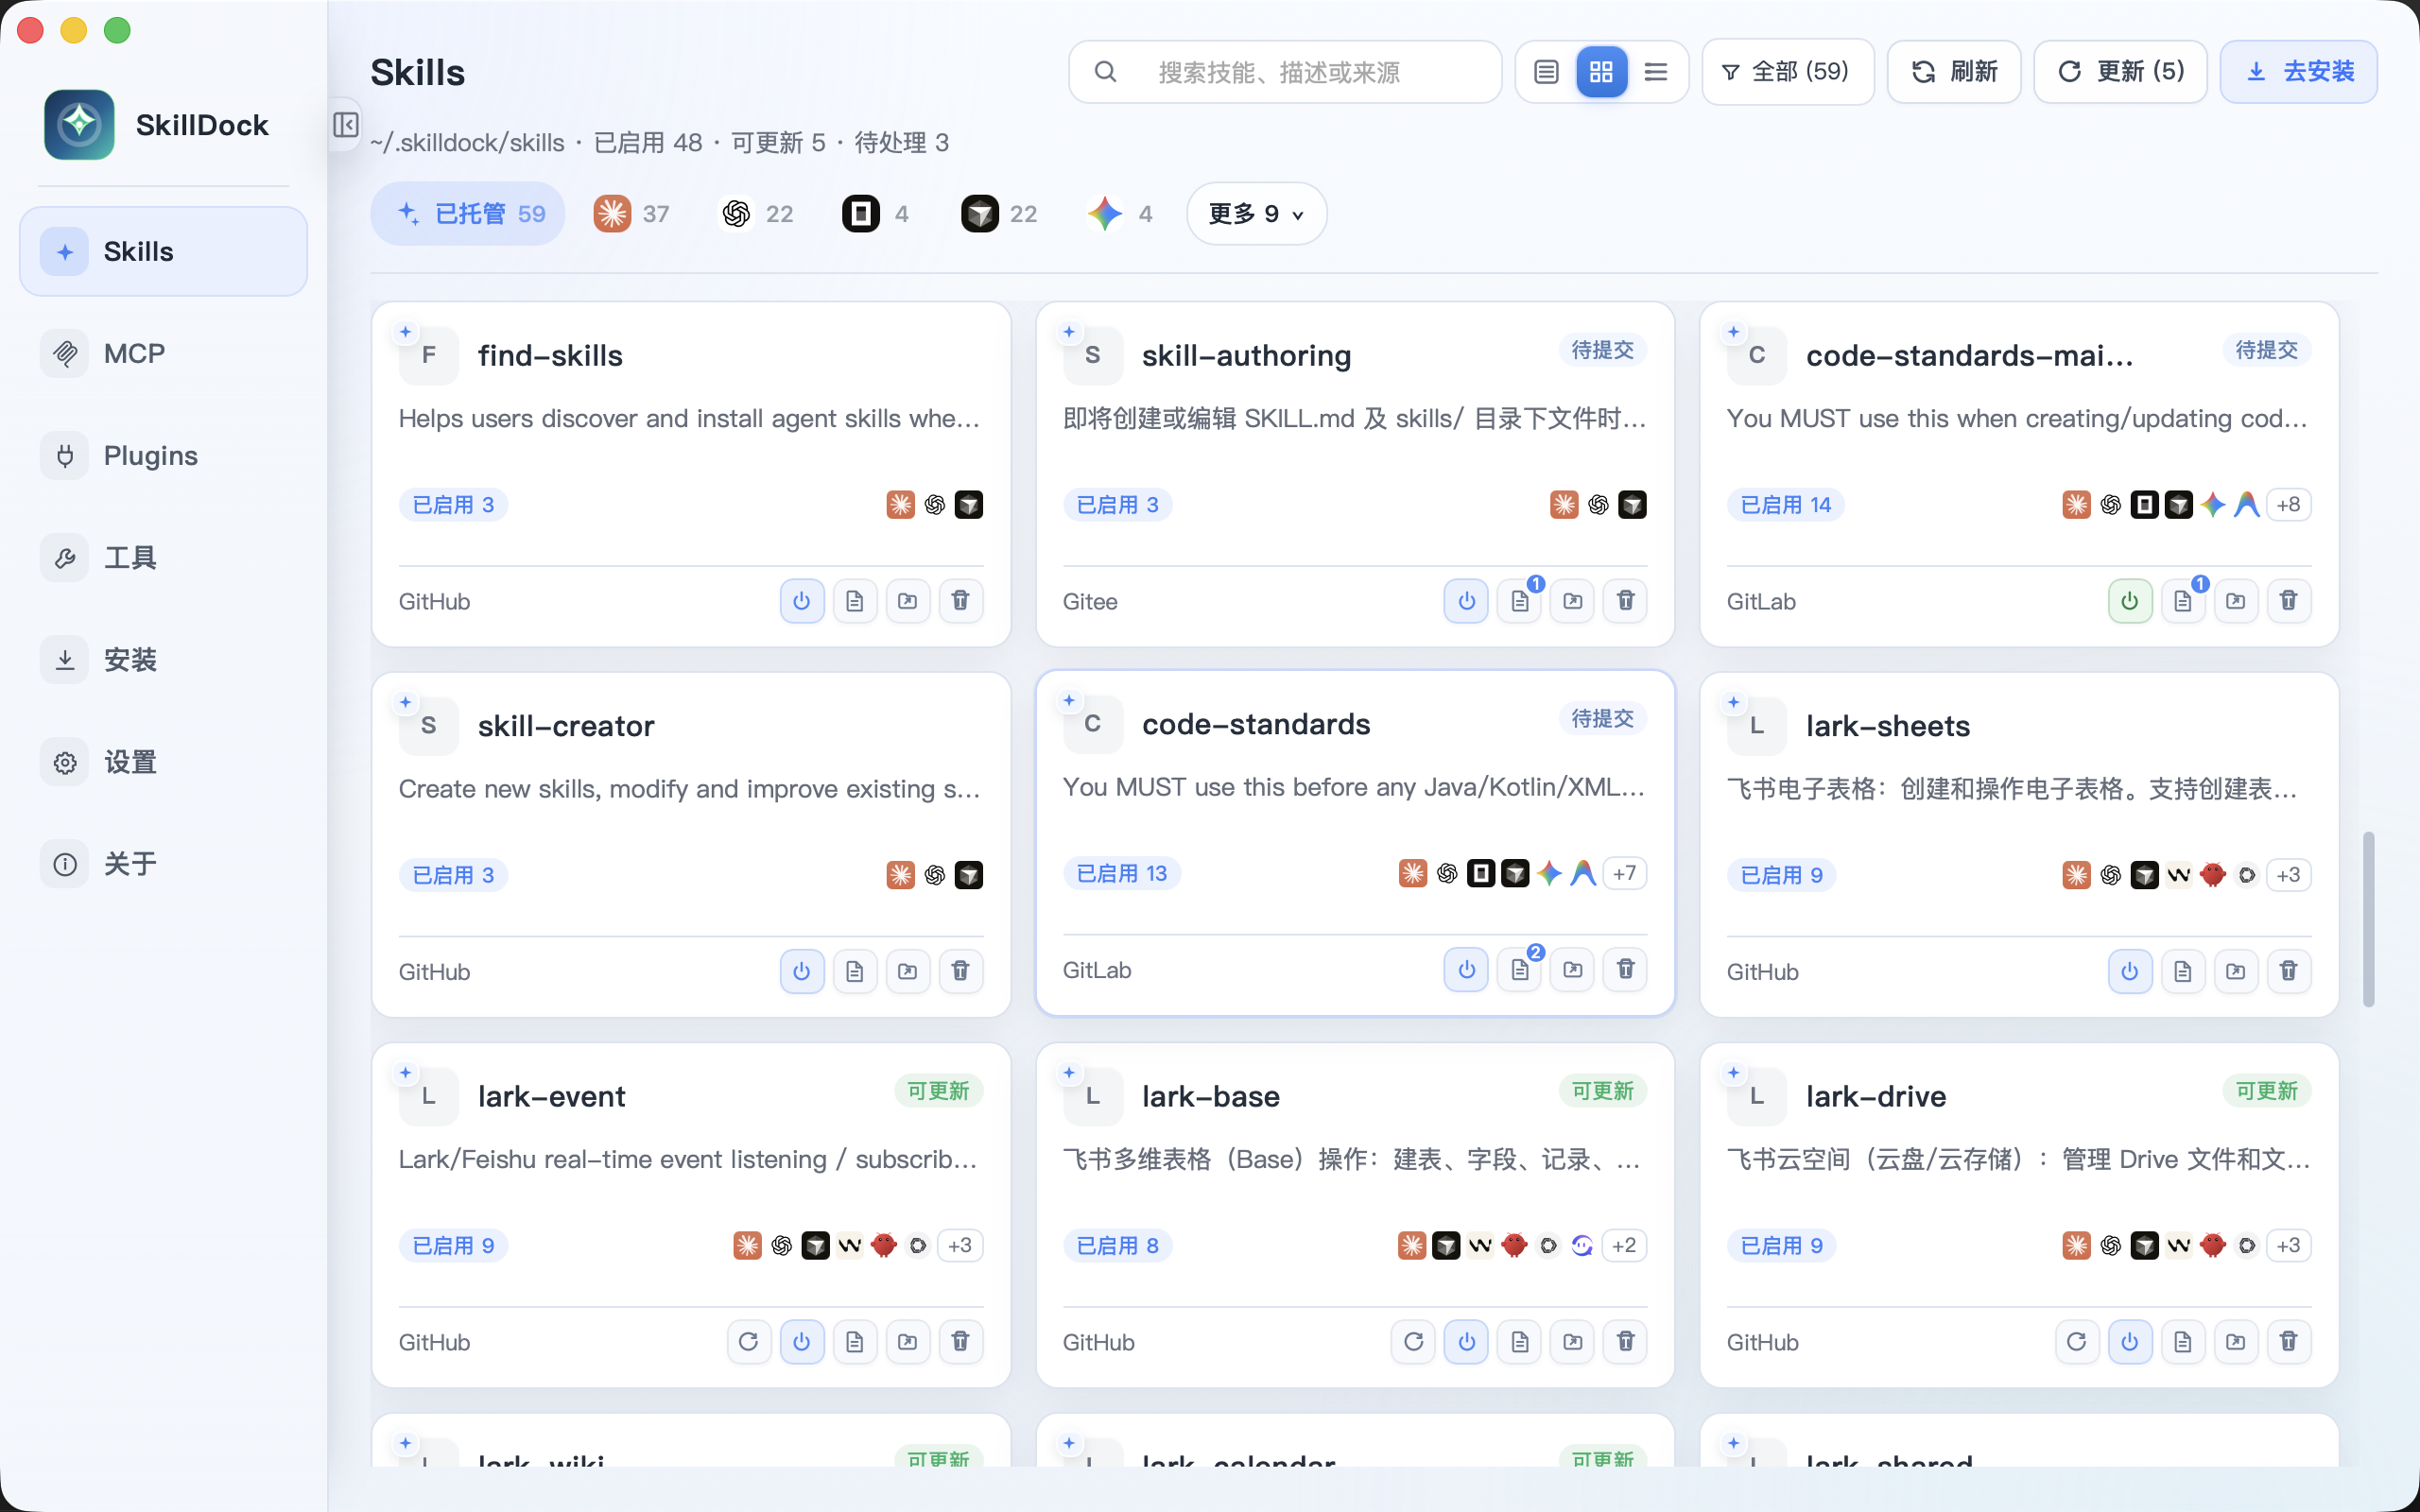Click the 去安装 button
The image size is (2420, 1512).
point(2299,72)
